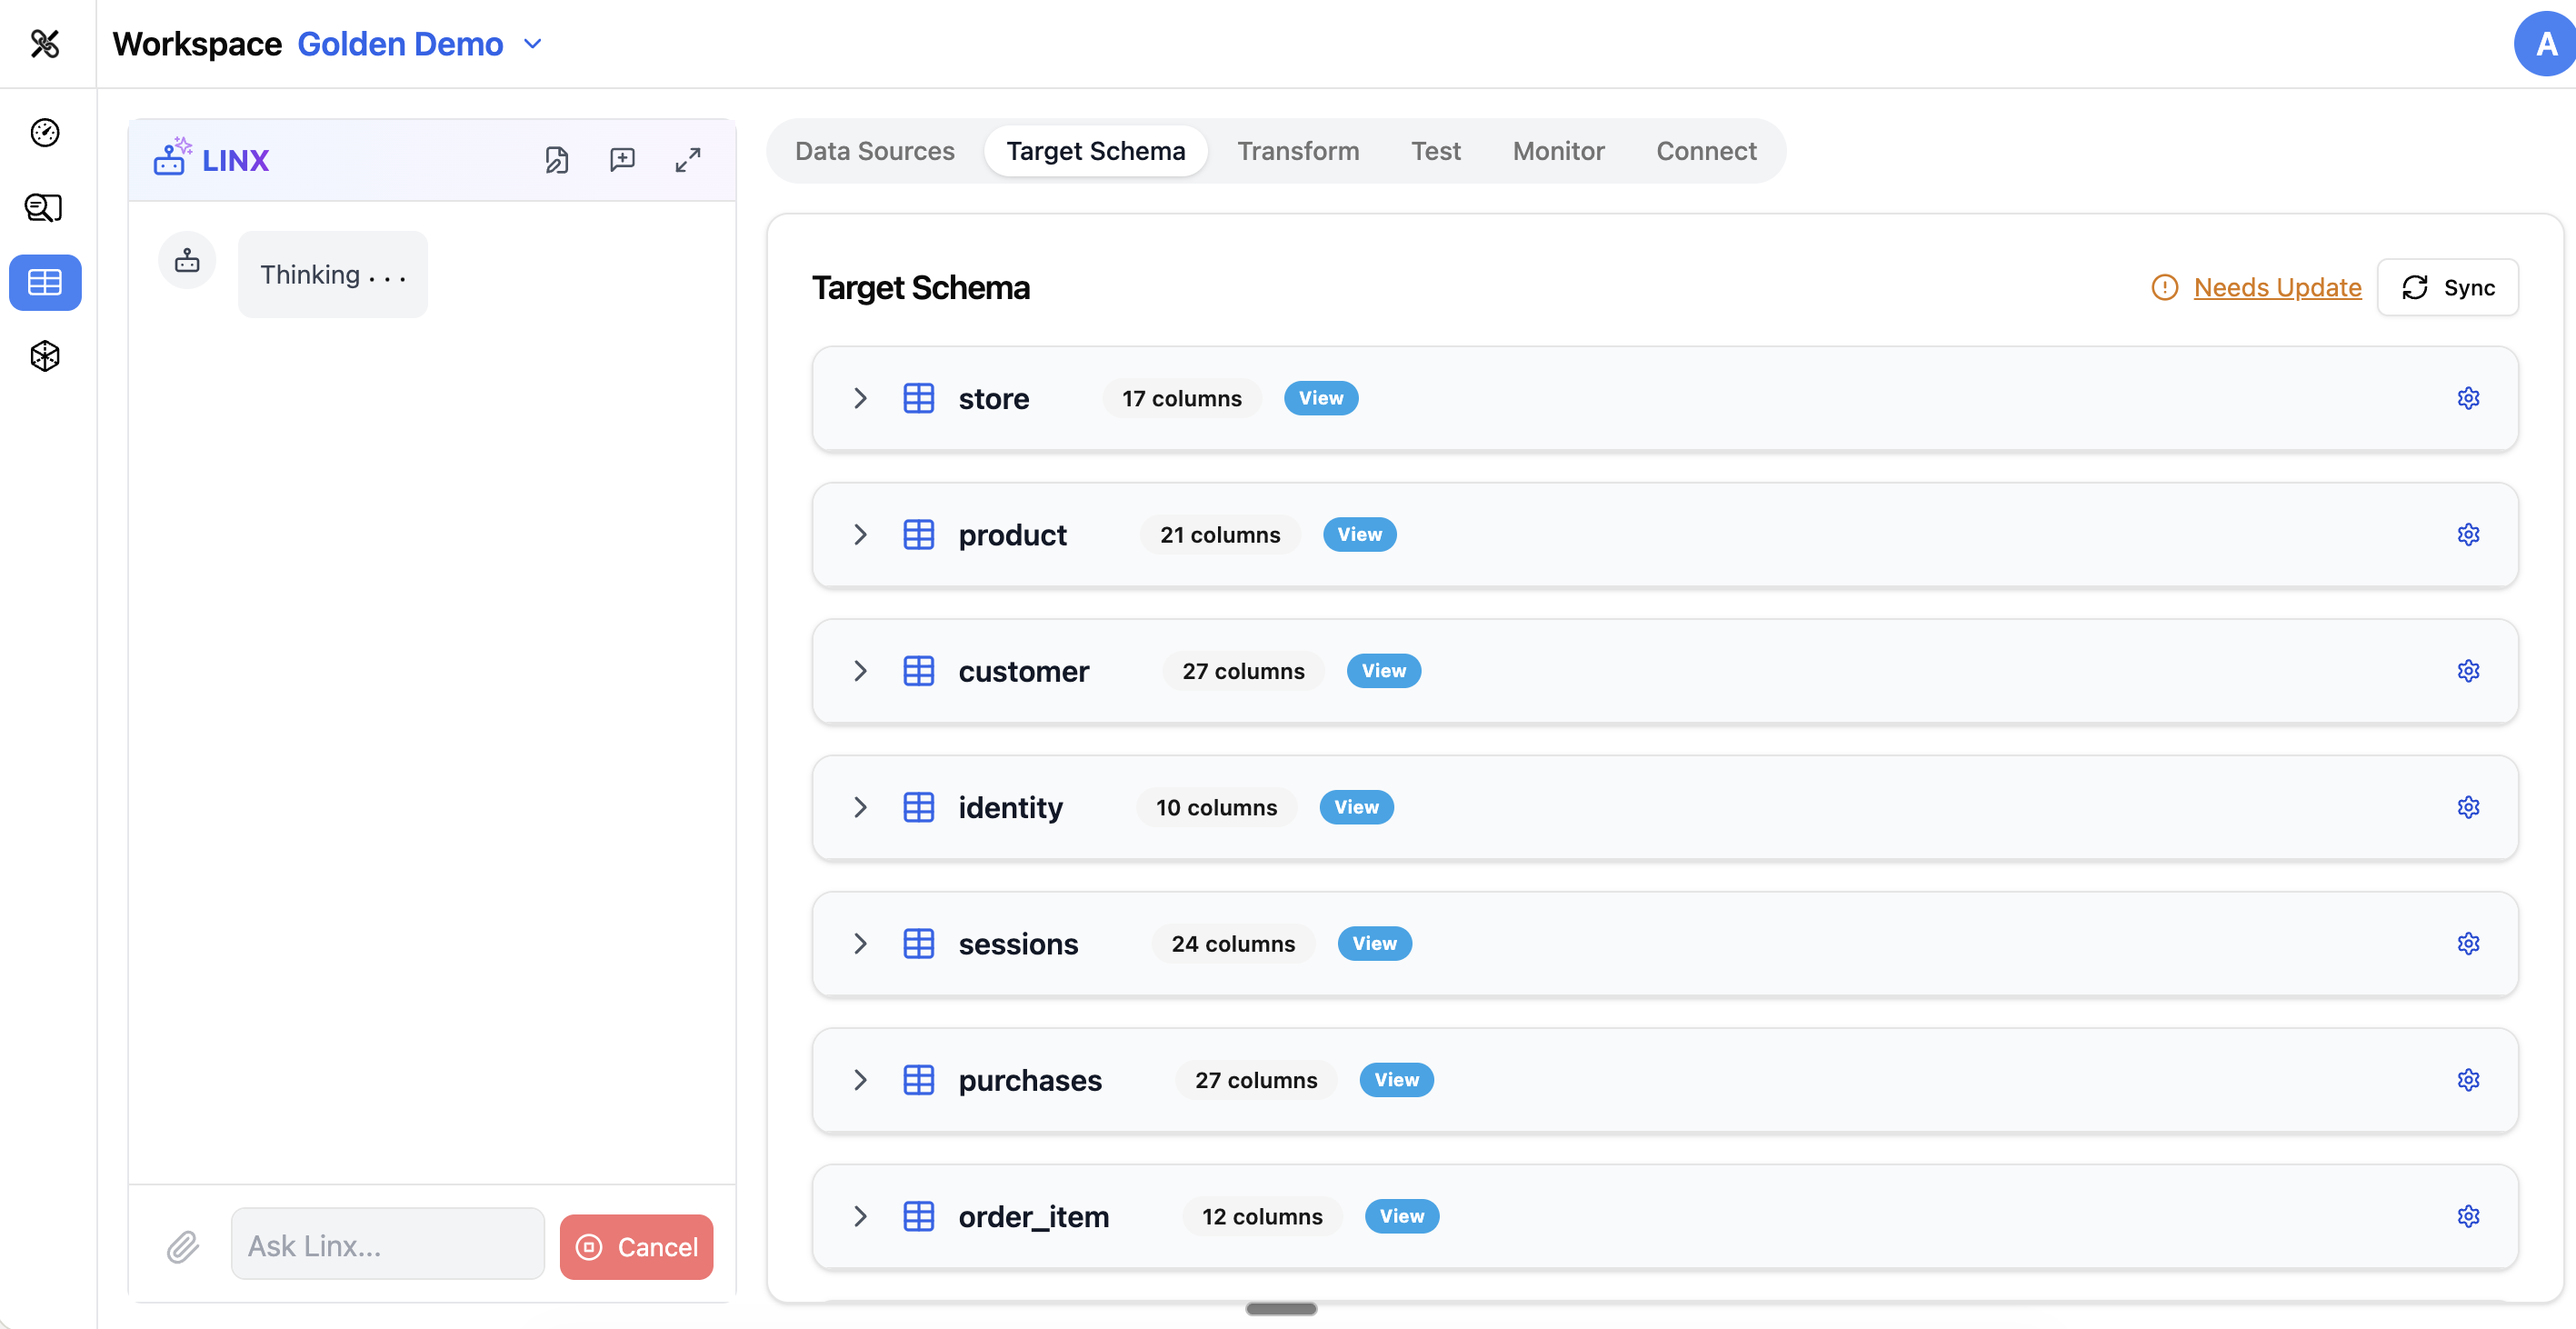The width and height of the screenshot is (2576, 1329).
Task: Open the document edit icon in LINX header
Action: pos(557,159)
